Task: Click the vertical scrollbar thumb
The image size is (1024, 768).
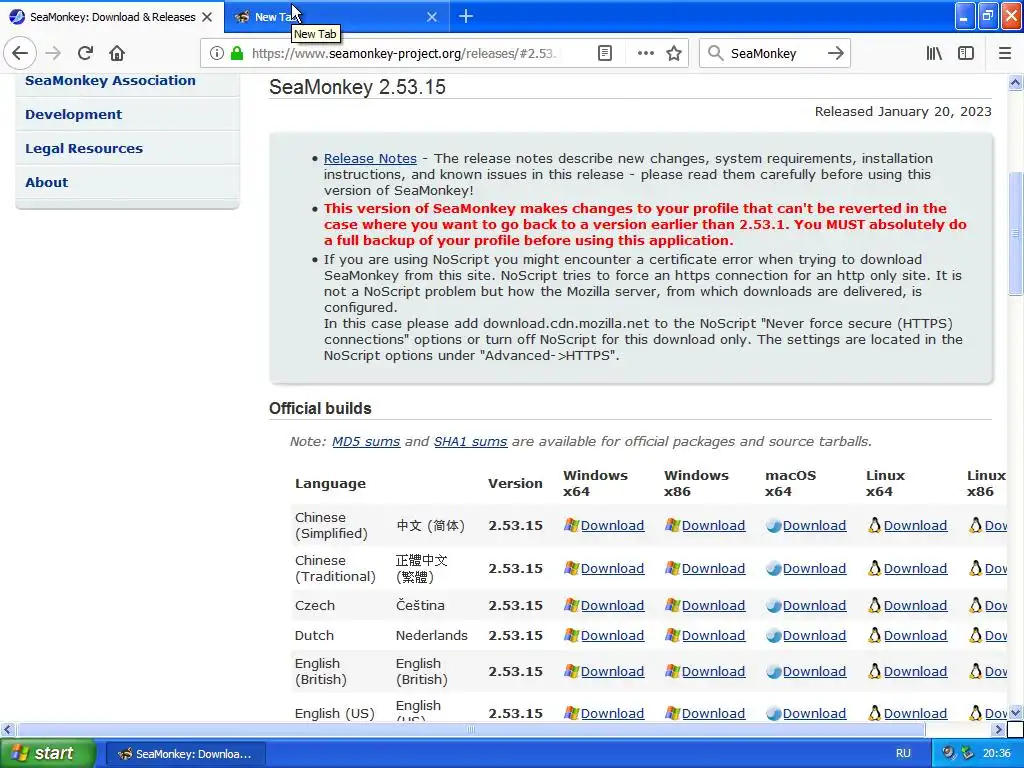Action: tap(1015, 233)
